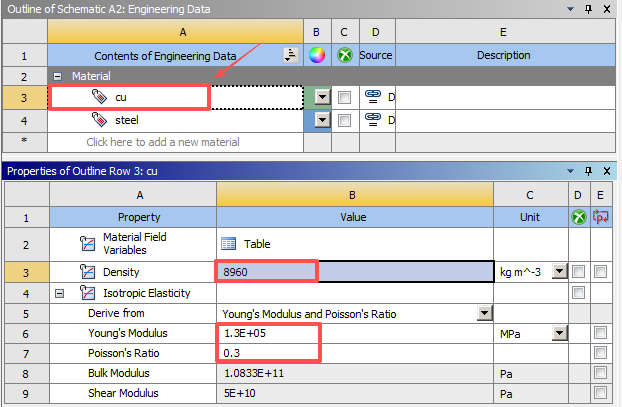
Task: Click column E header in Outline table
Action: click(505, 32)
